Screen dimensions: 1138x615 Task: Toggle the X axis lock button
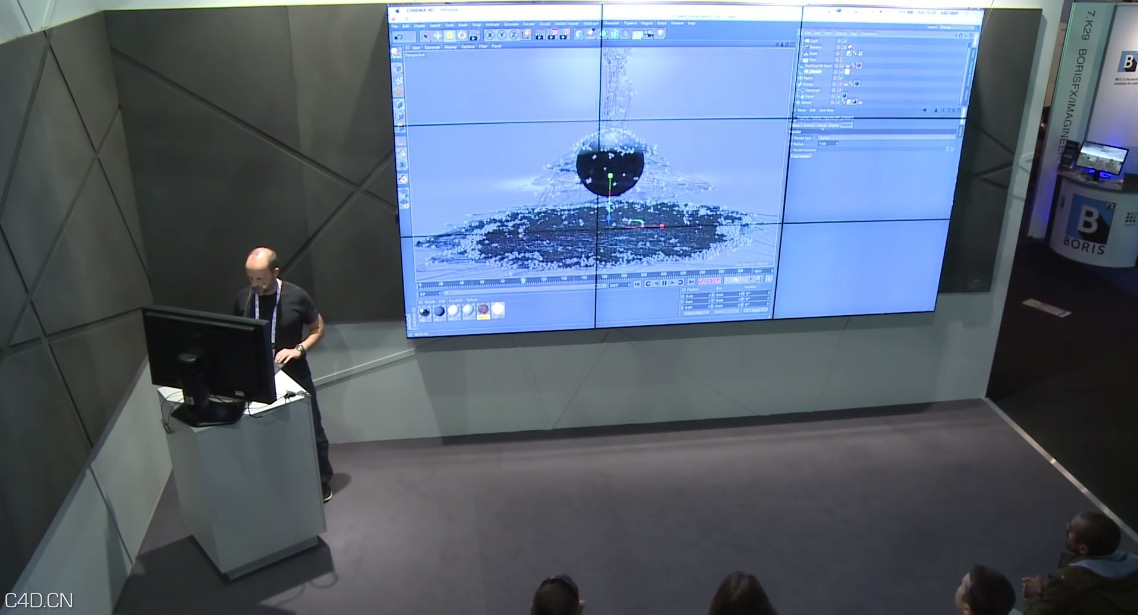(x=489, y=34)
